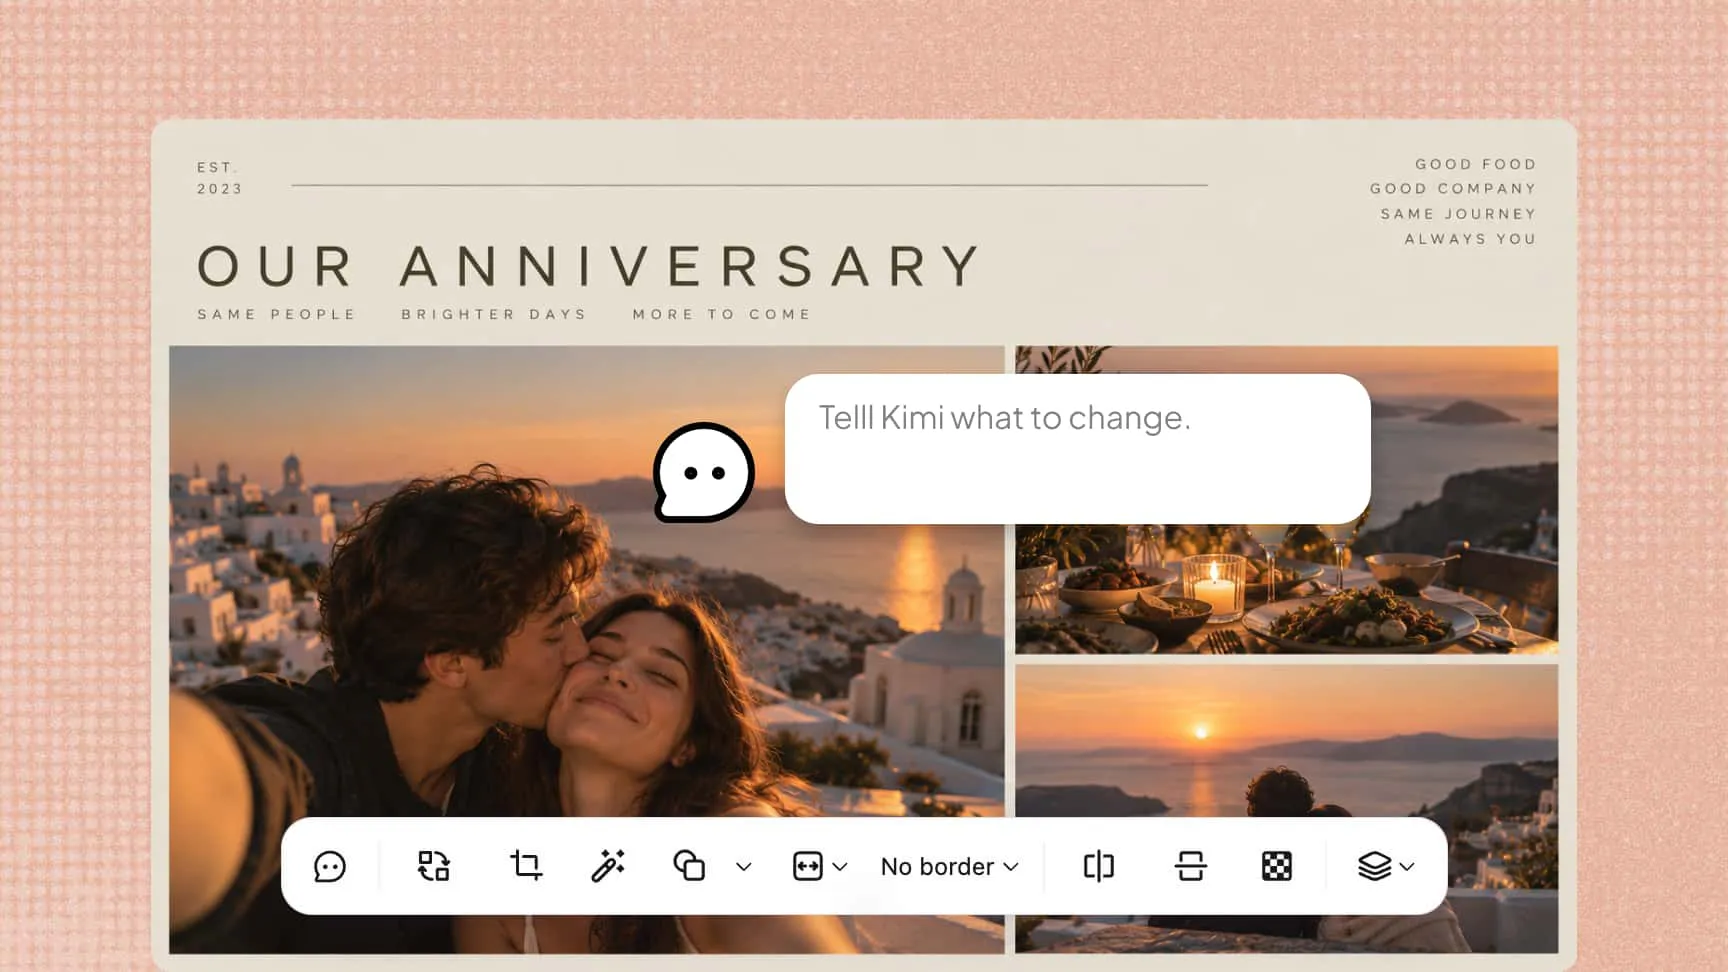
Task: Flip the image horizontally
Action: pos(1098,866)
